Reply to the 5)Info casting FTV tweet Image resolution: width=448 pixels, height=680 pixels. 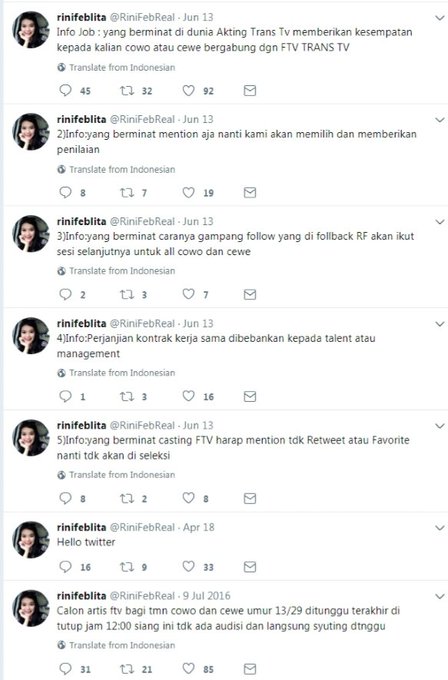point(65,498)
